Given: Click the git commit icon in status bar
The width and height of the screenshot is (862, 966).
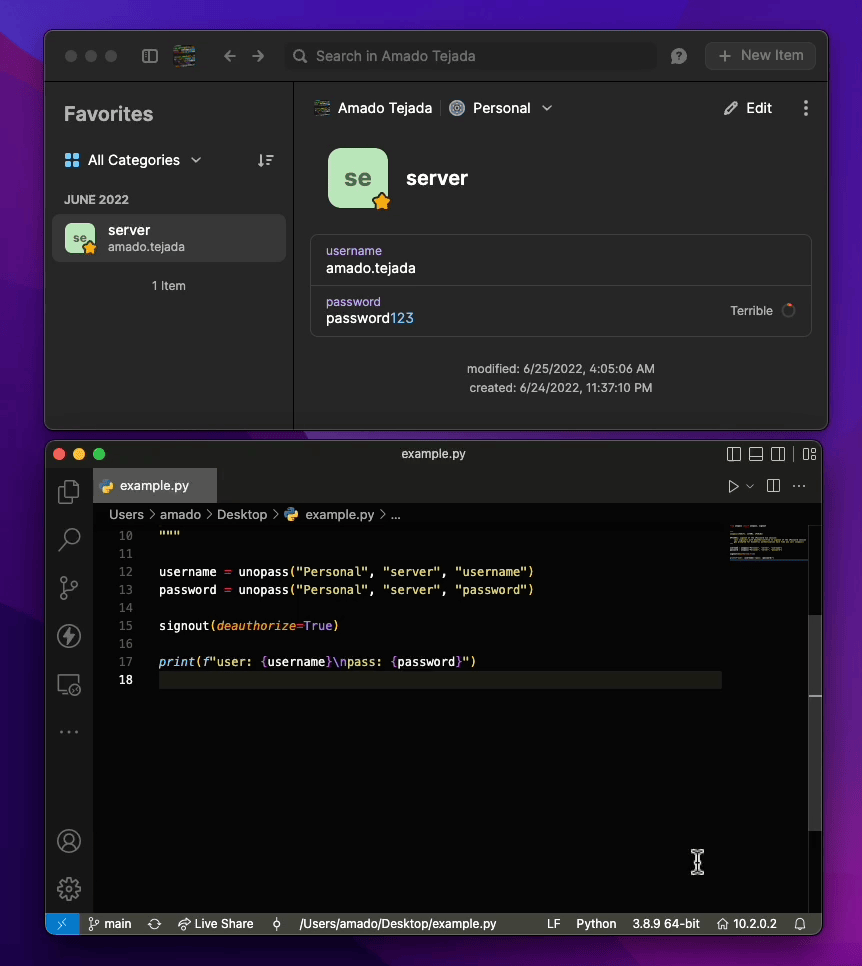Looking at the screenshot, I should [277, 923].
